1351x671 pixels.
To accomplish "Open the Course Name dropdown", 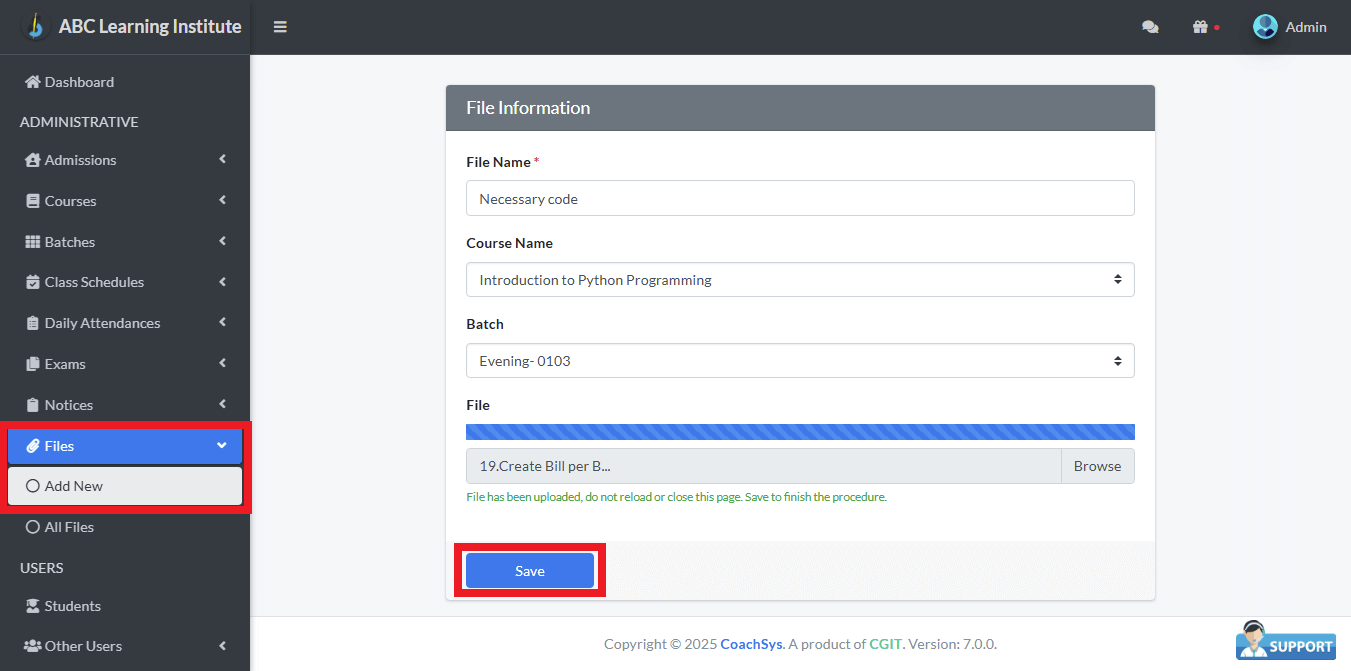I will 800,280.
